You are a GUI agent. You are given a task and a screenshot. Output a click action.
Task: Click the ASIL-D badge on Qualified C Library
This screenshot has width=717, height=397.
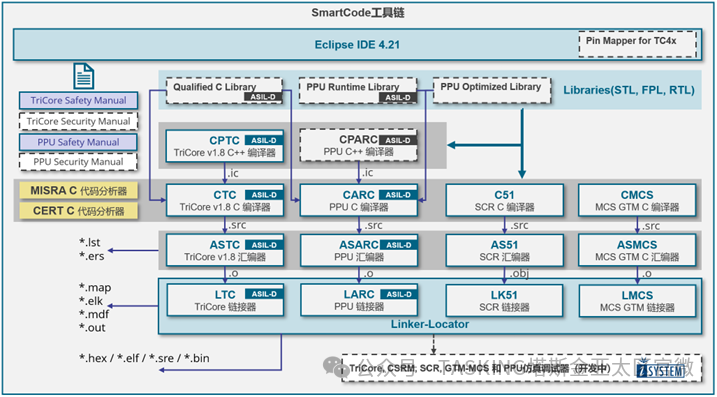[264, 97]
